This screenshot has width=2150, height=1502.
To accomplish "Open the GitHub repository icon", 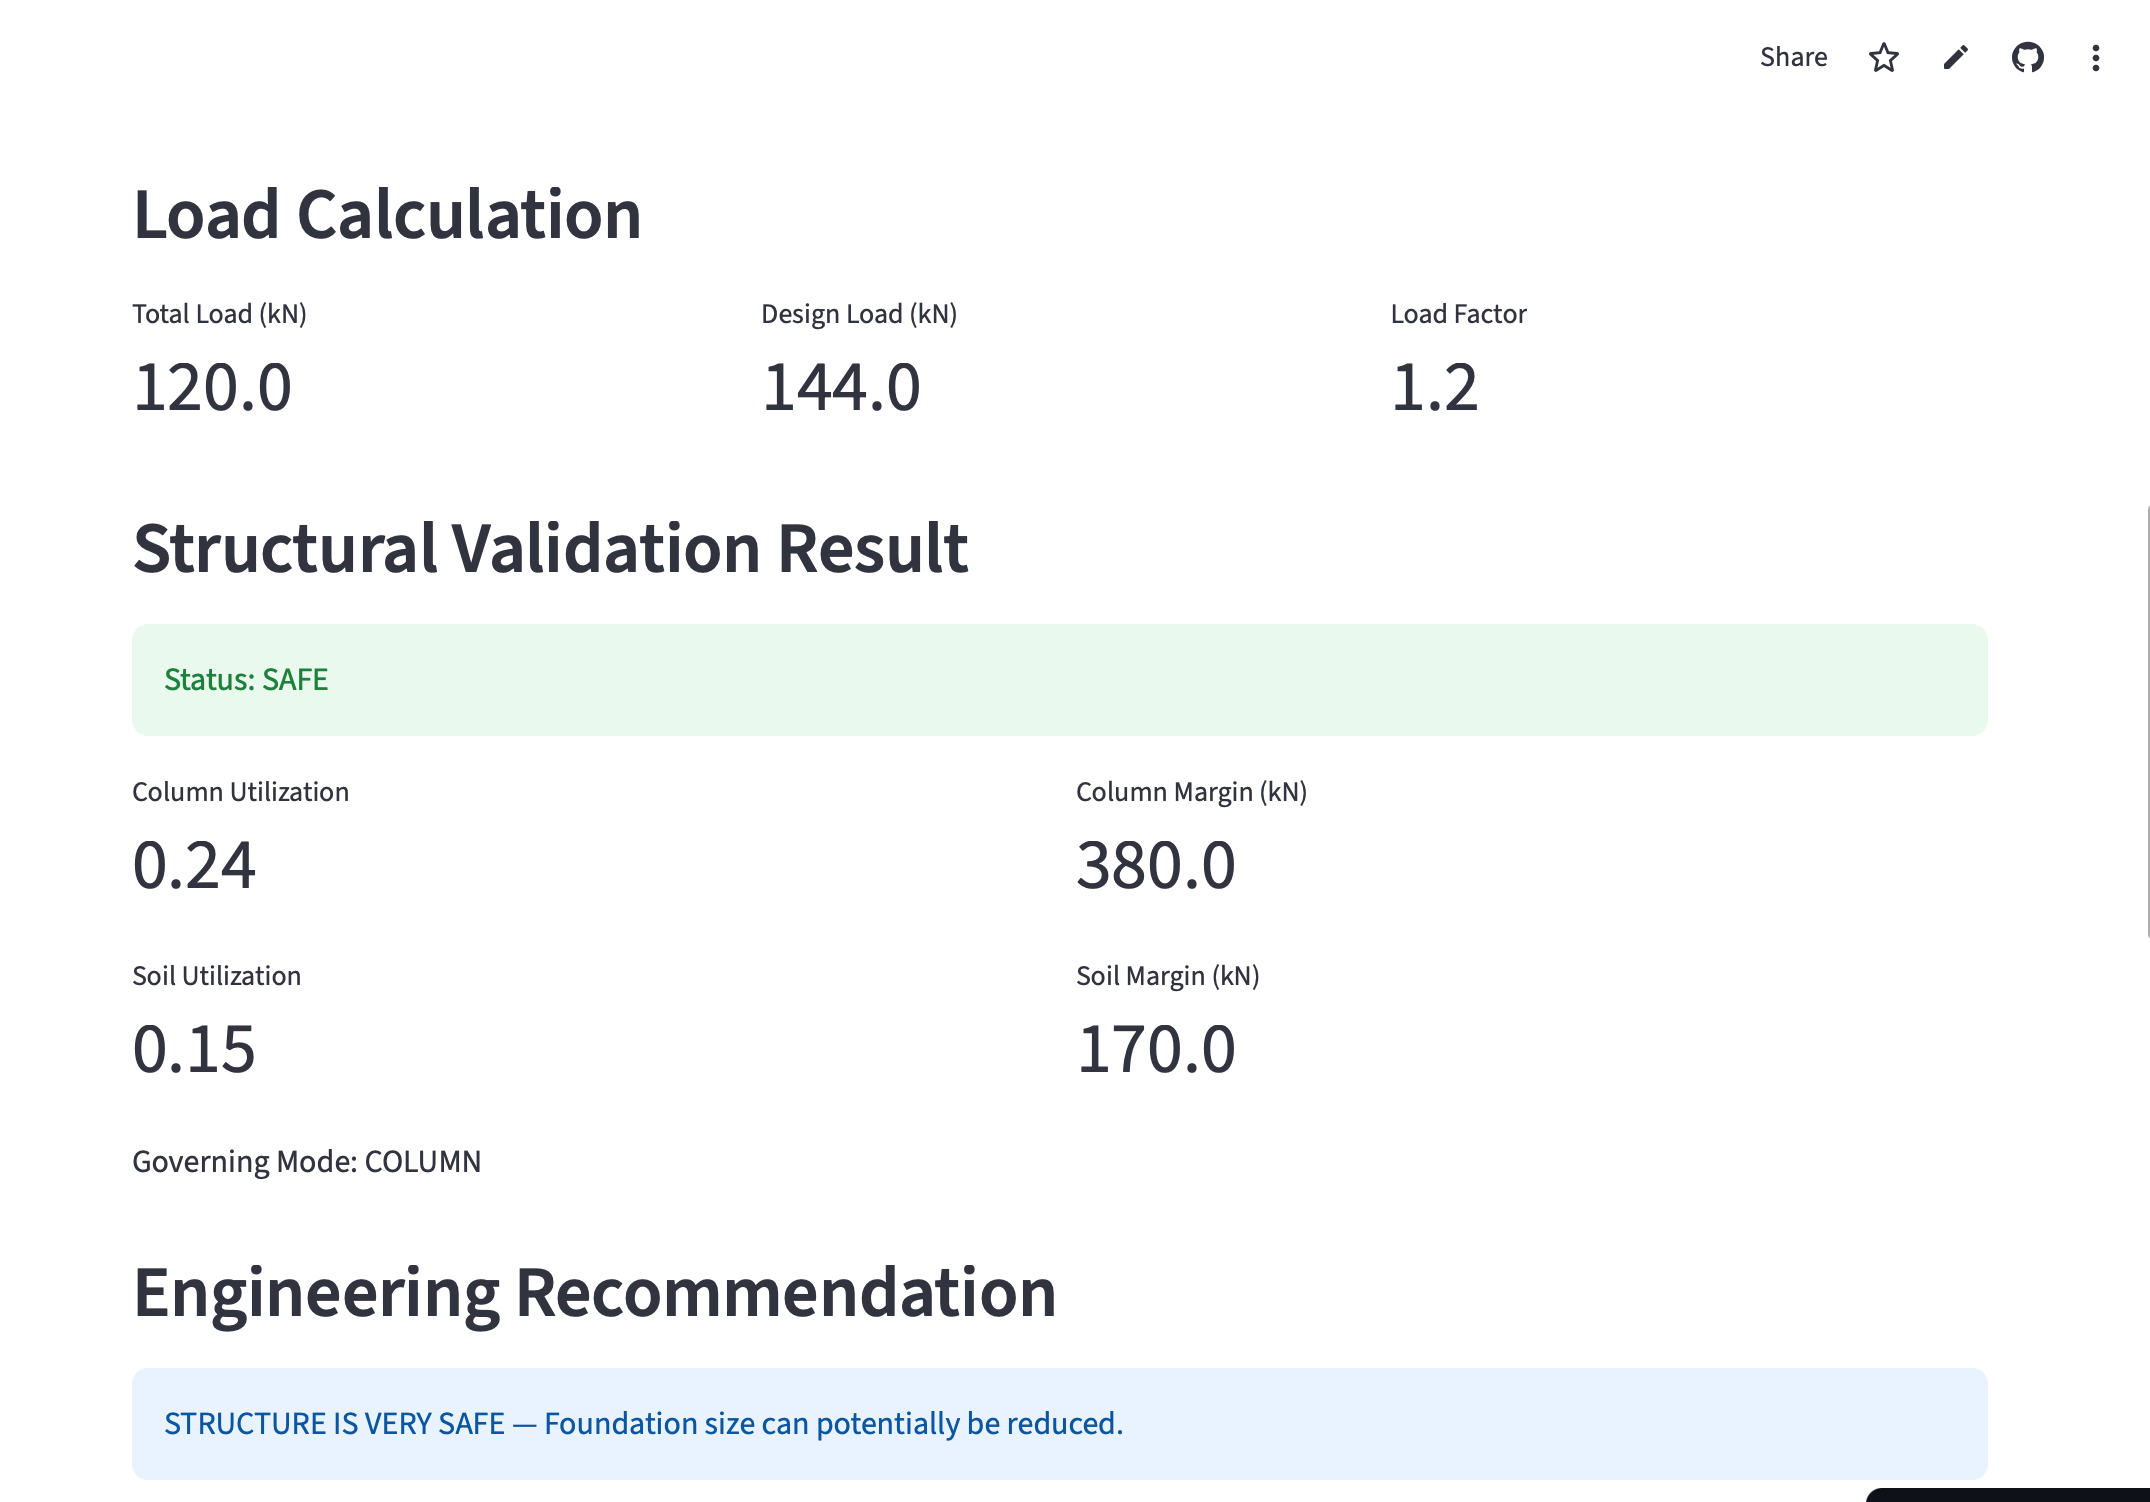I will (2027, 58).
